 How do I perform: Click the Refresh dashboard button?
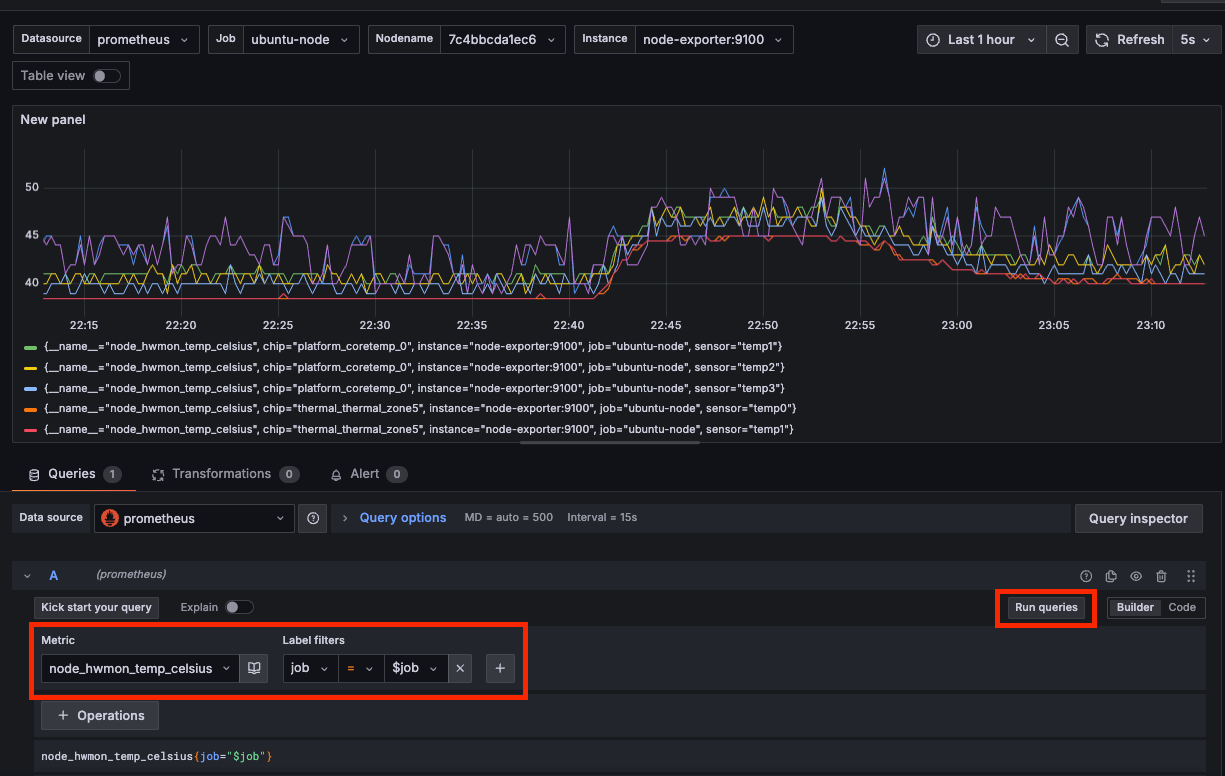[1129, 40]
